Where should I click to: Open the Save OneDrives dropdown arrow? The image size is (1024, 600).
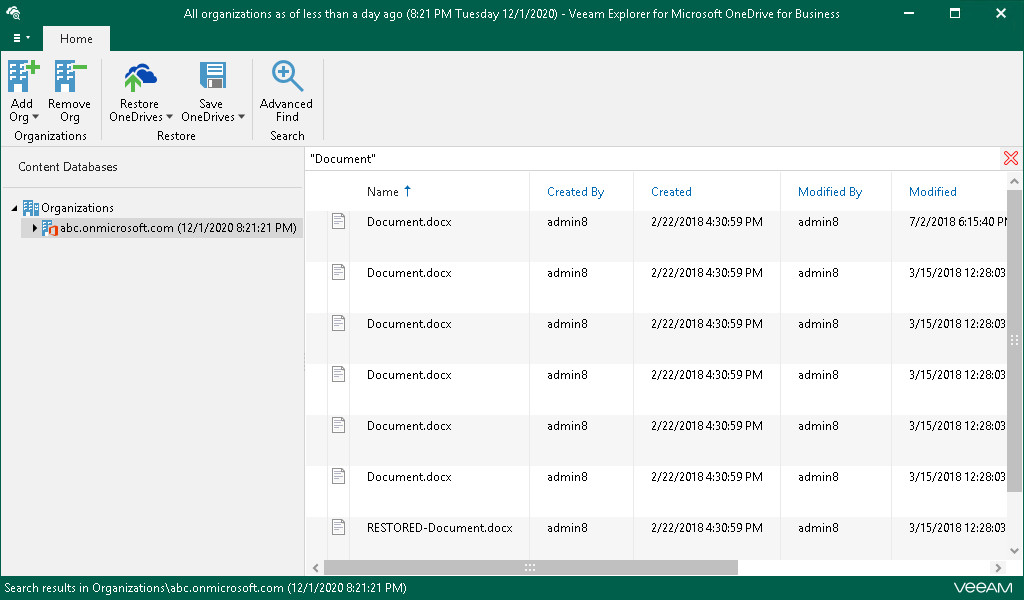click(241, 117)
